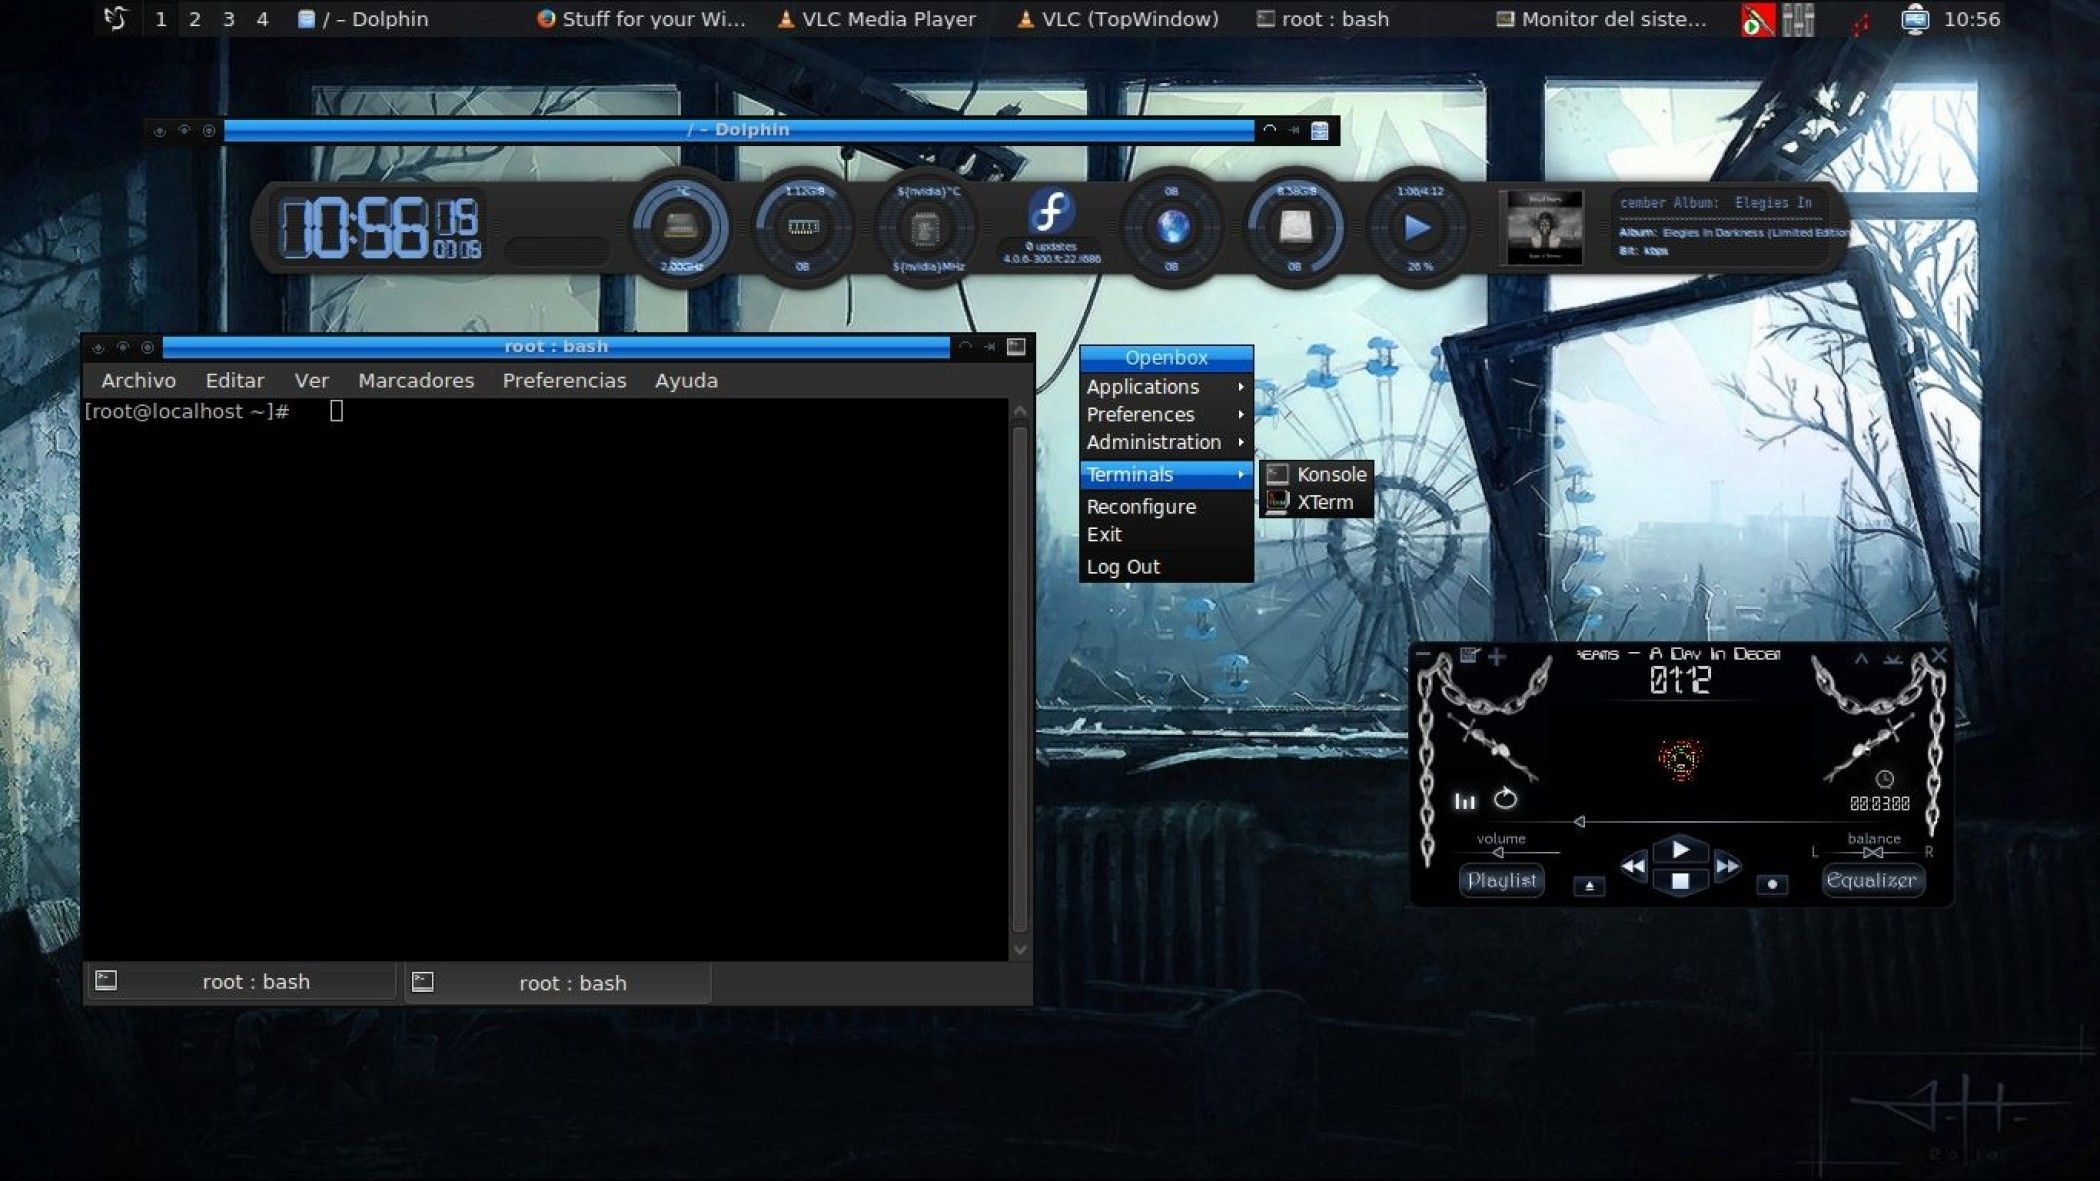Expand the Administration submenu

pos(1166,442)
